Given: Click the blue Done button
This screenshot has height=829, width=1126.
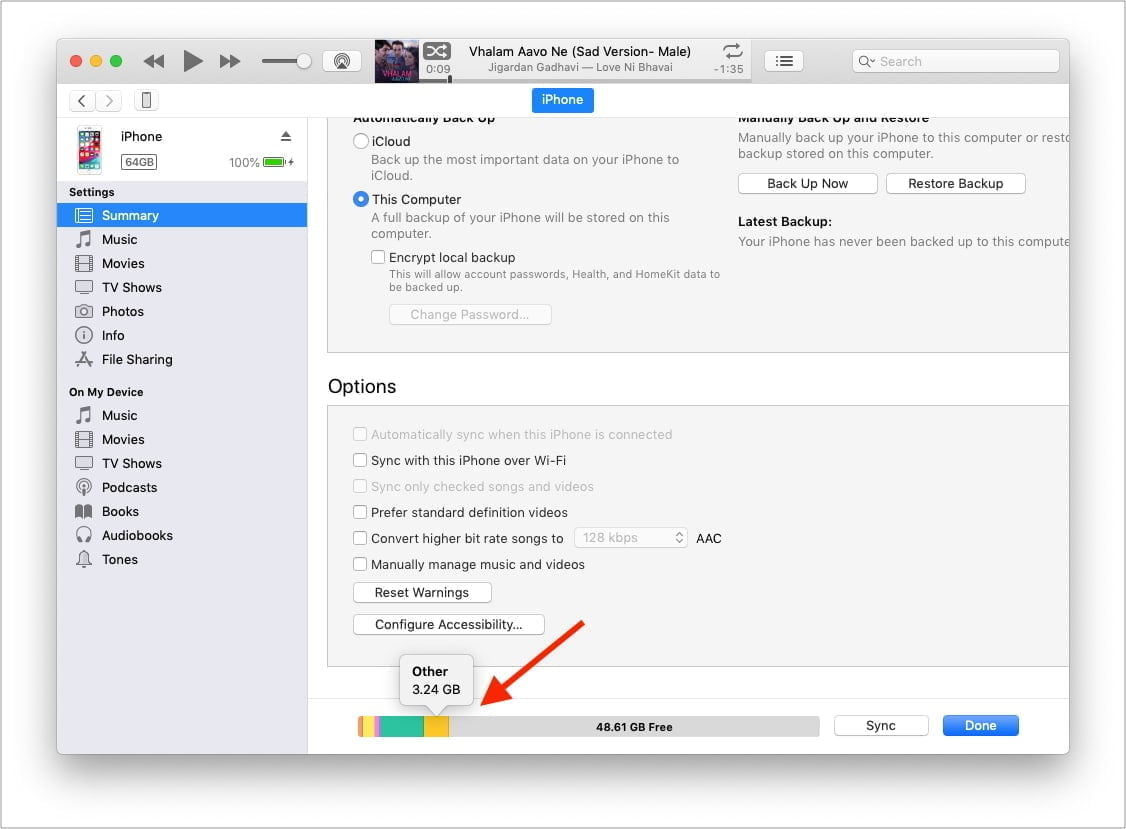Looking at the screenshot, I should 980,726.
